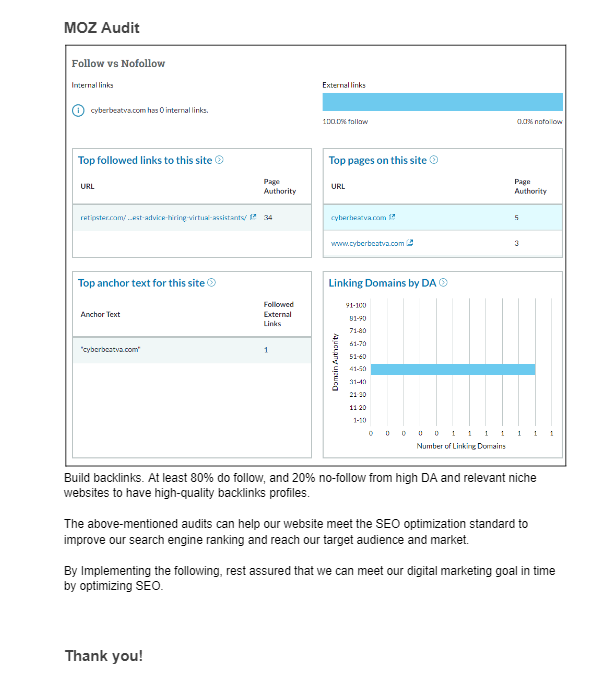Image resolution: width=601 pixels, height=678 pixels.
Task: Click the Follow vs Nofollow title
Action: click(x=118, y=64)
